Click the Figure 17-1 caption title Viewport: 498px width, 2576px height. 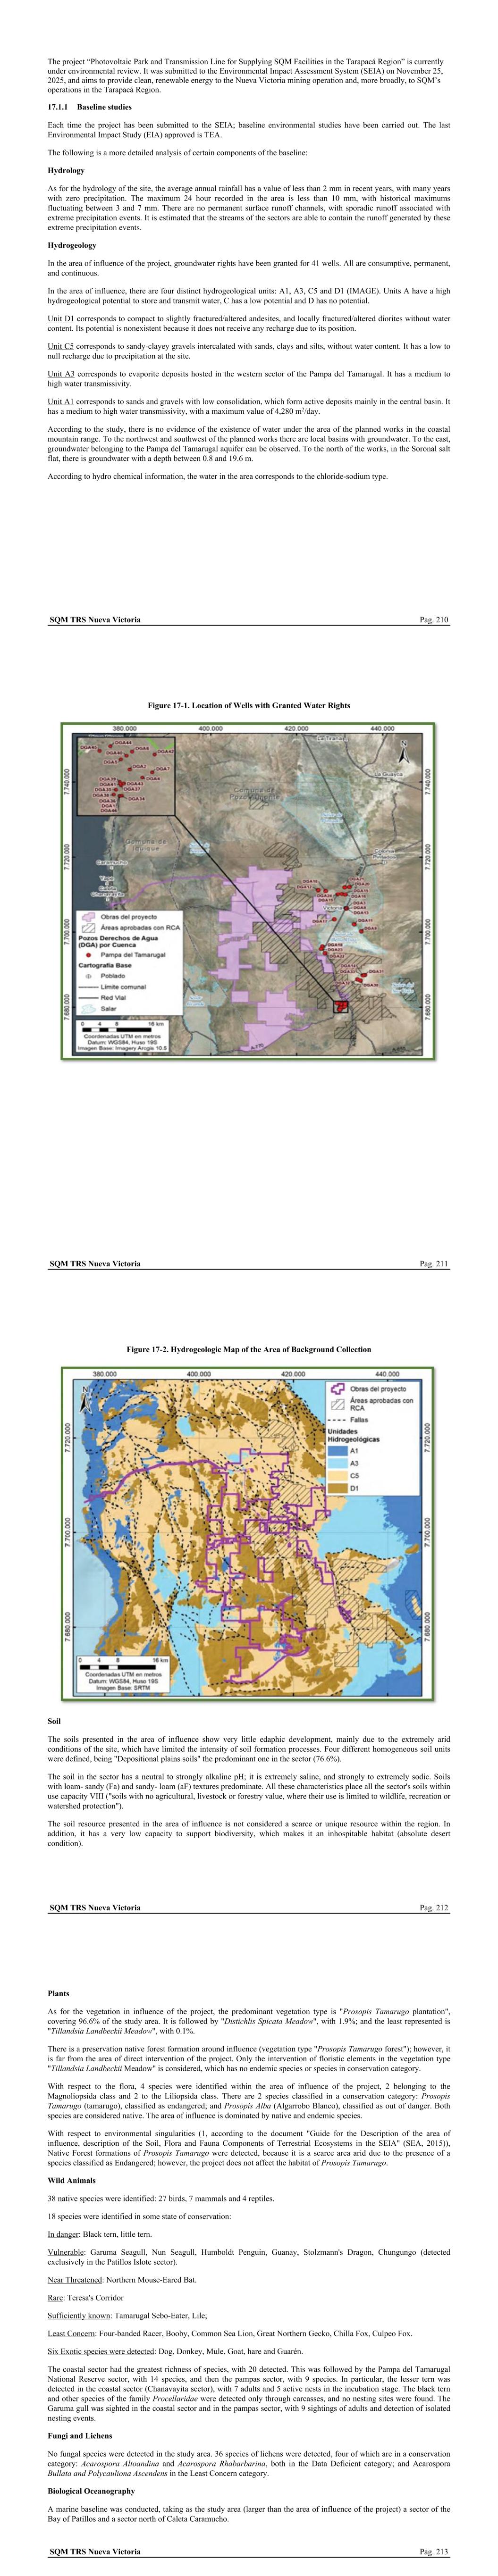point(249,705)
